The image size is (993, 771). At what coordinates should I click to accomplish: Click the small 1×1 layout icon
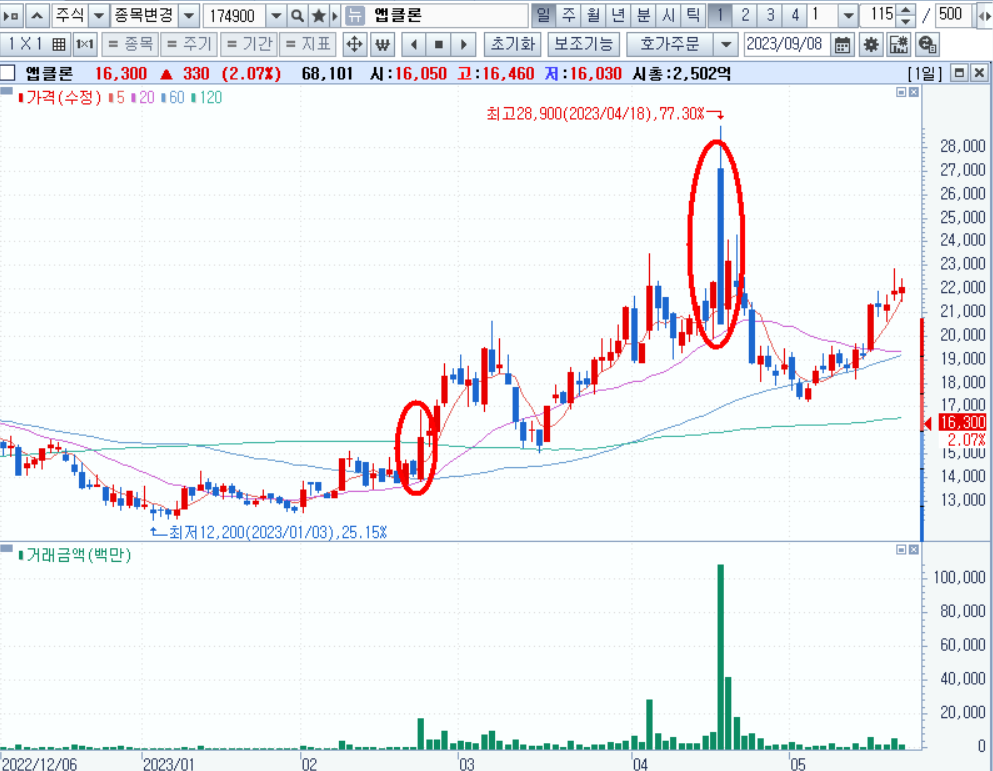[x=84, y=44]
